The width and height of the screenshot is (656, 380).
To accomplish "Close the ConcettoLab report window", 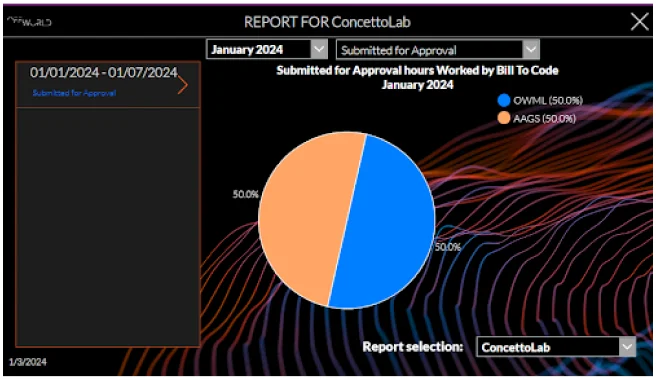I will 639,22.
